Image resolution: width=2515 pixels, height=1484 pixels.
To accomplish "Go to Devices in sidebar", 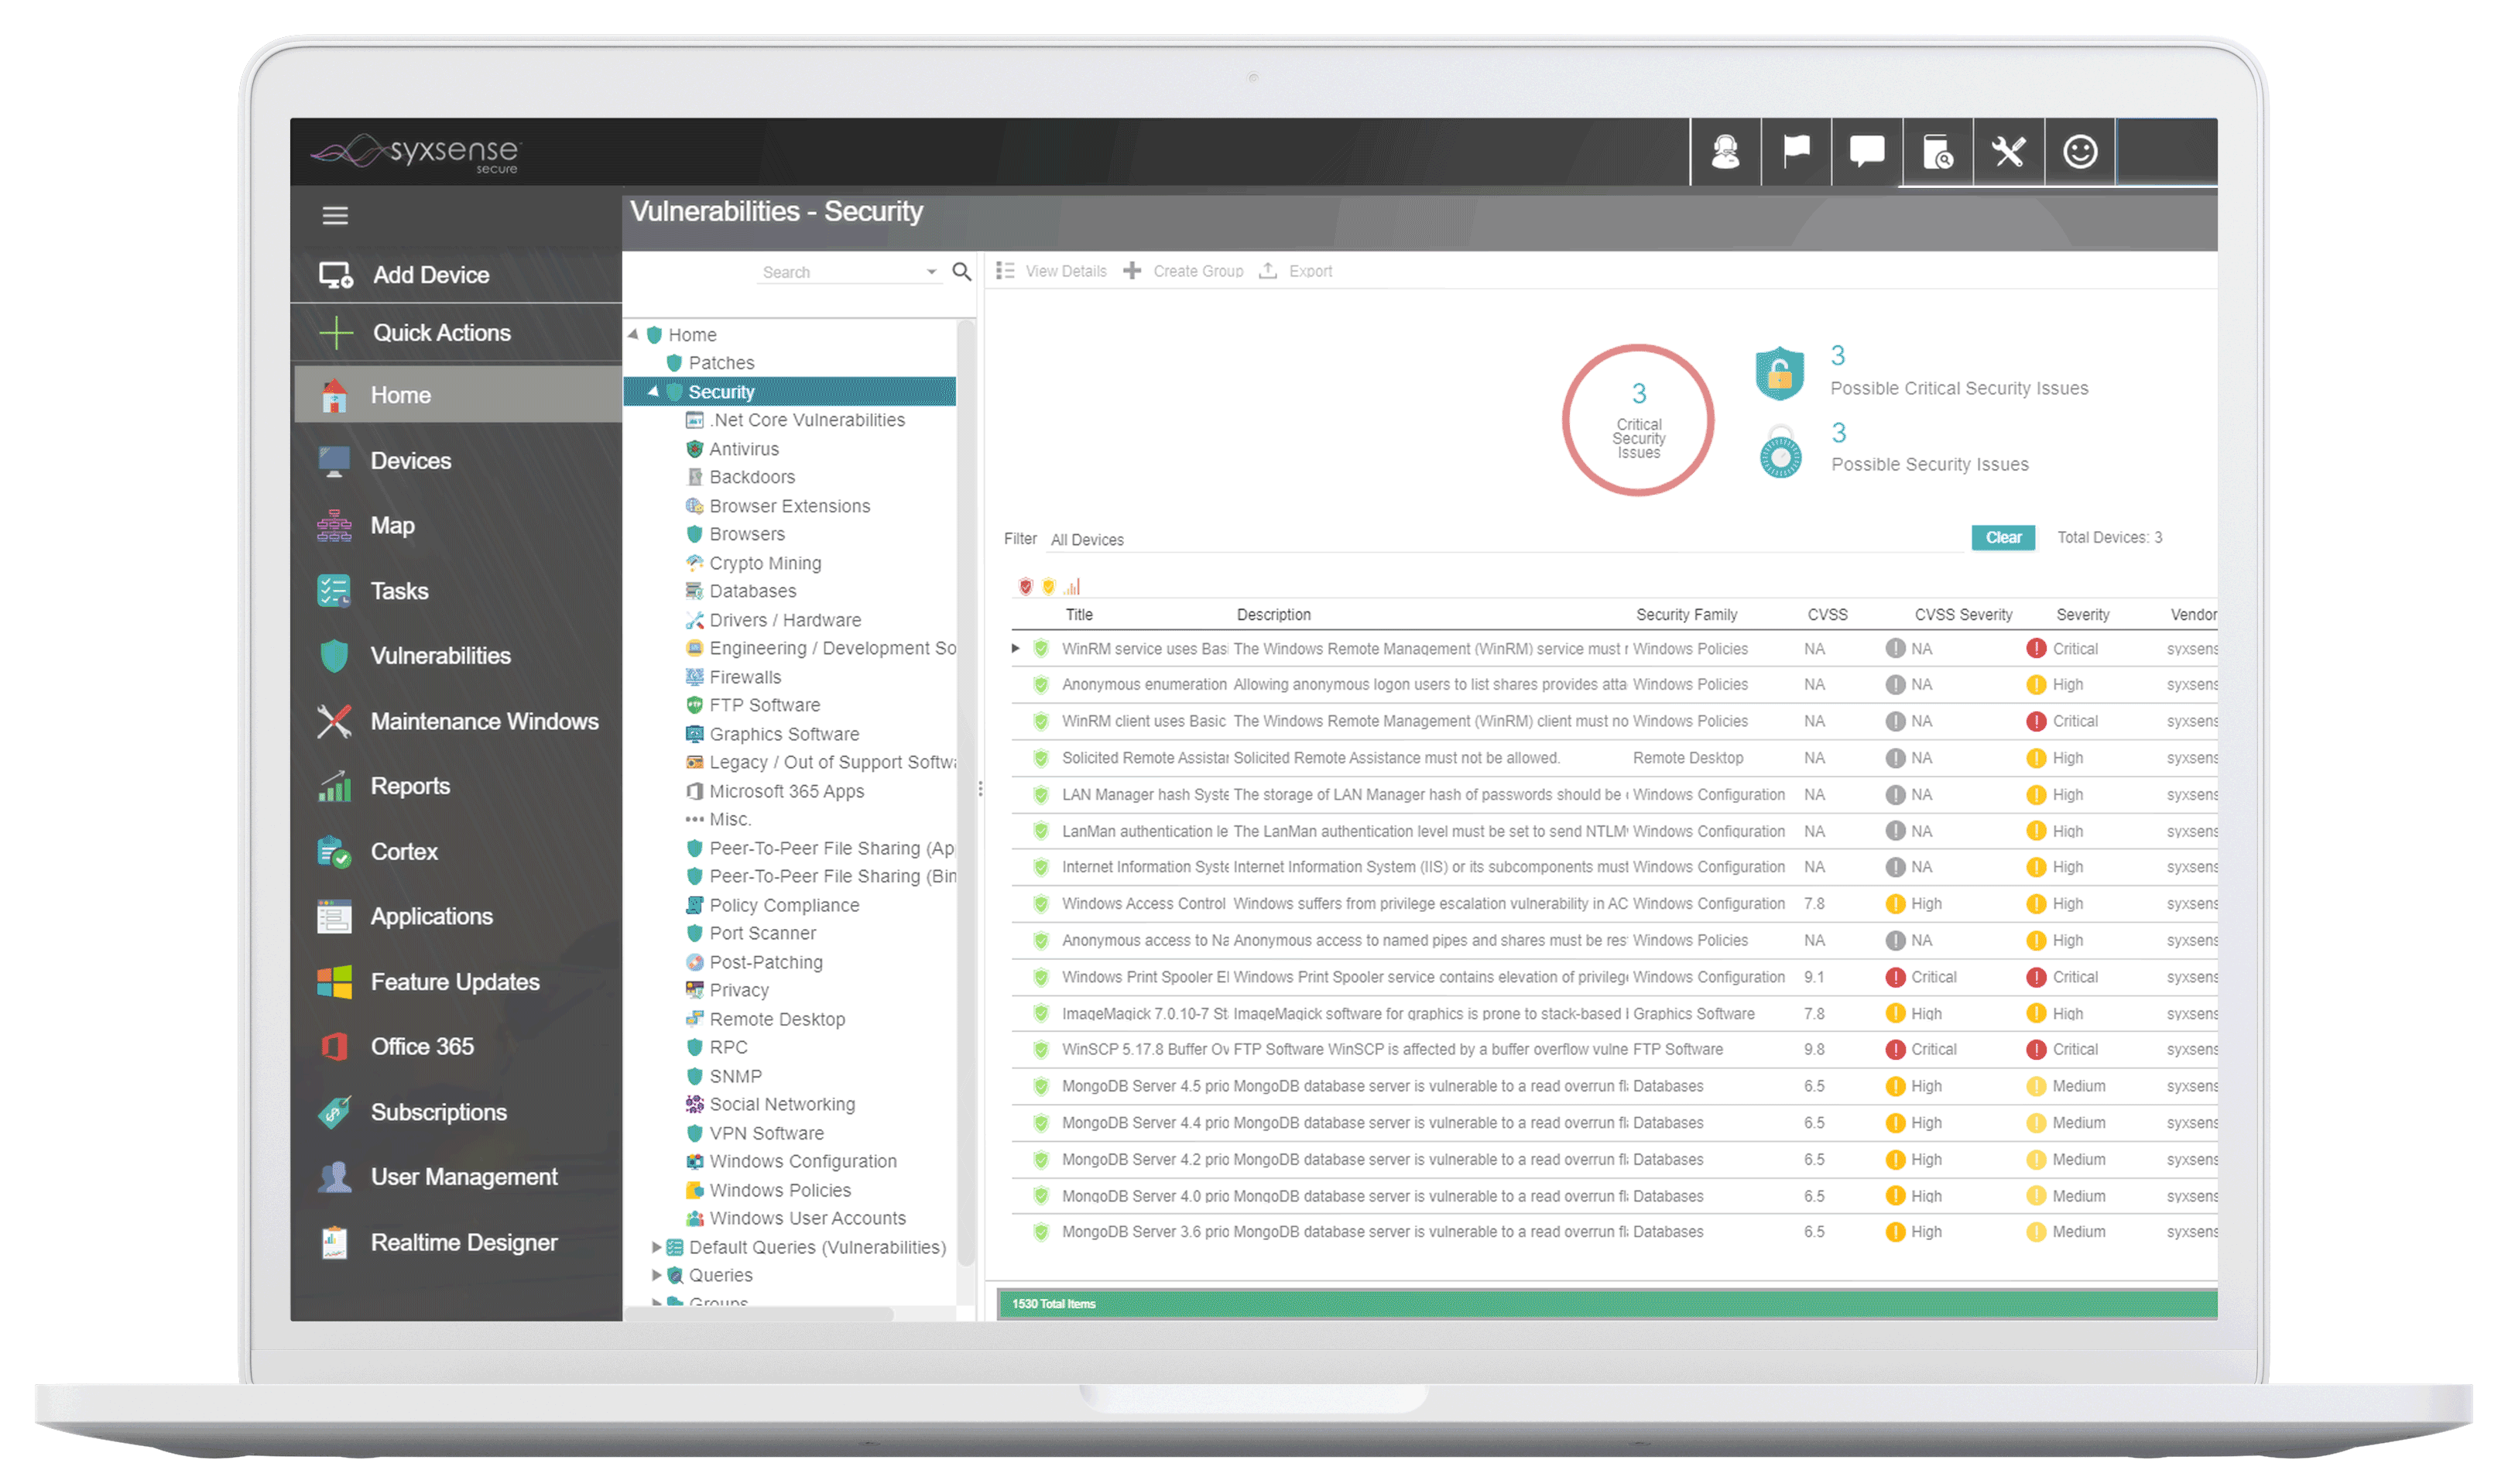I will click(x=456, y=461).
